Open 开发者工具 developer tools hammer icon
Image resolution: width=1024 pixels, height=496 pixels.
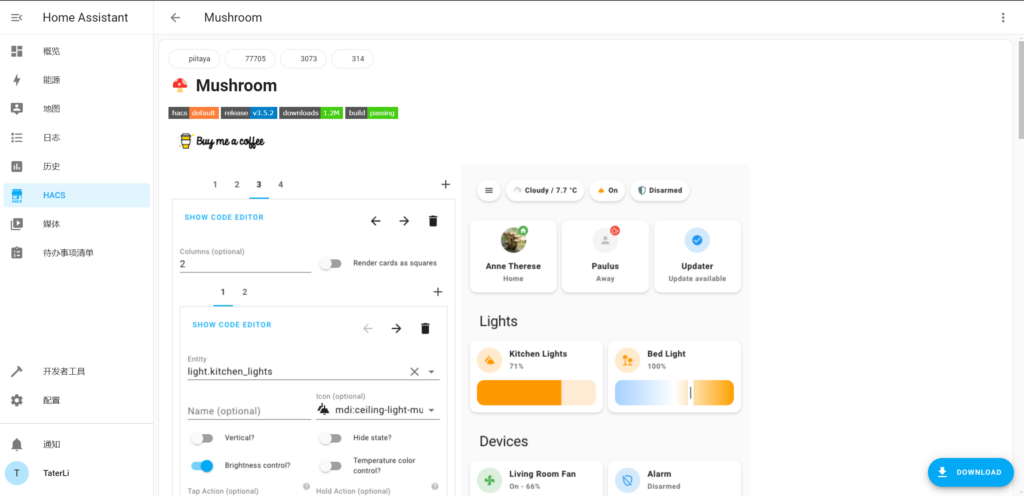click(x=17, y=371)
